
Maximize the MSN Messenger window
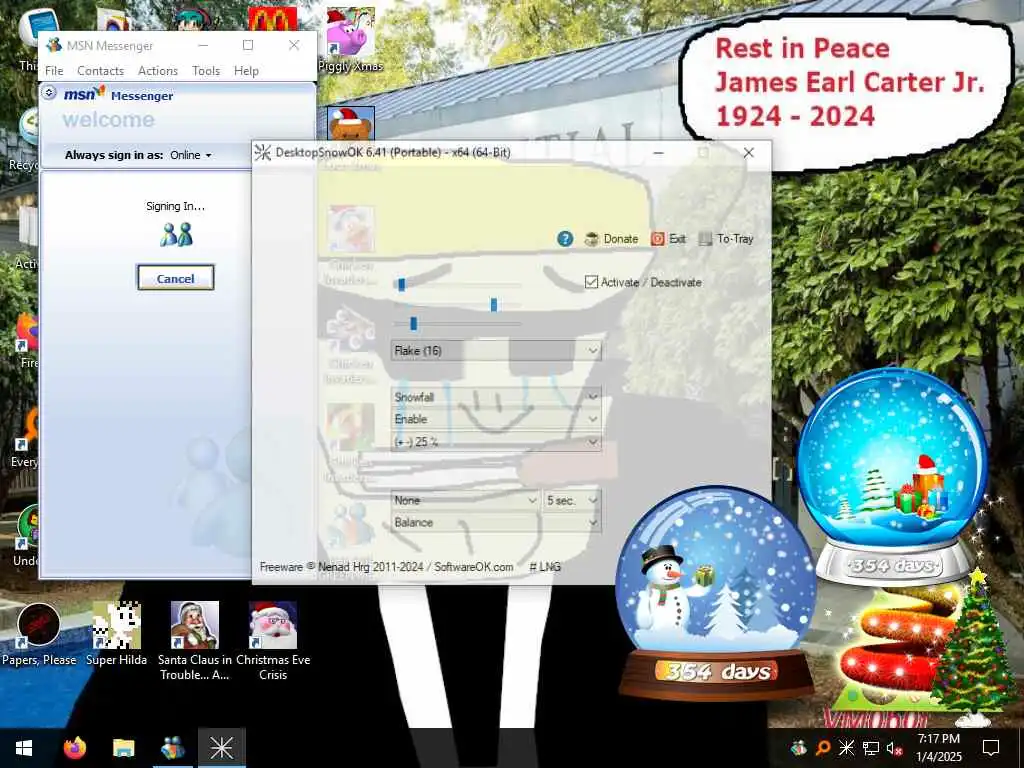pyautogui.click(x=248, y=45)
